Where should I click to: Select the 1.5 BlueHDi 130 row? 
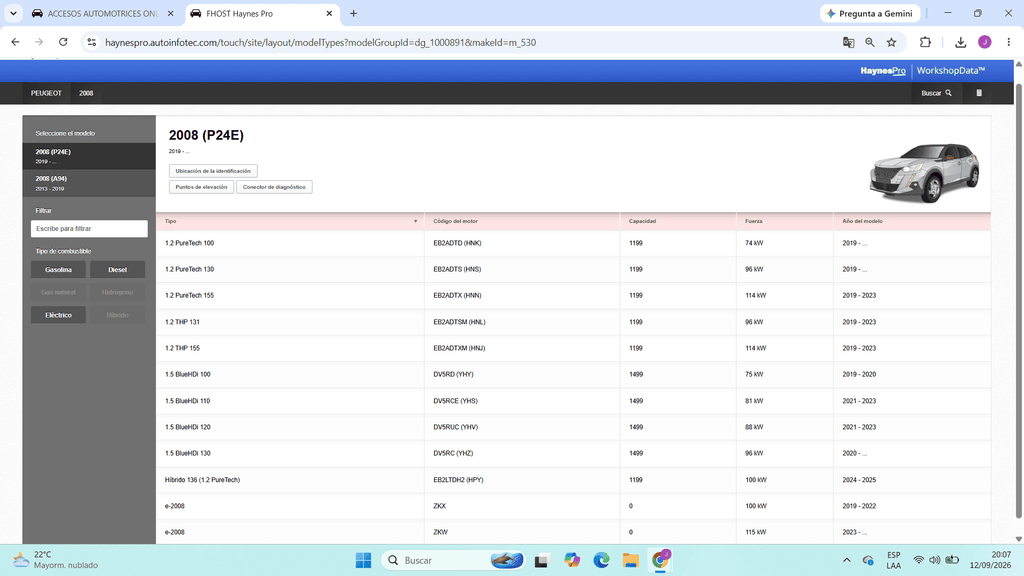pyautogui.click(x=573, y=453)
